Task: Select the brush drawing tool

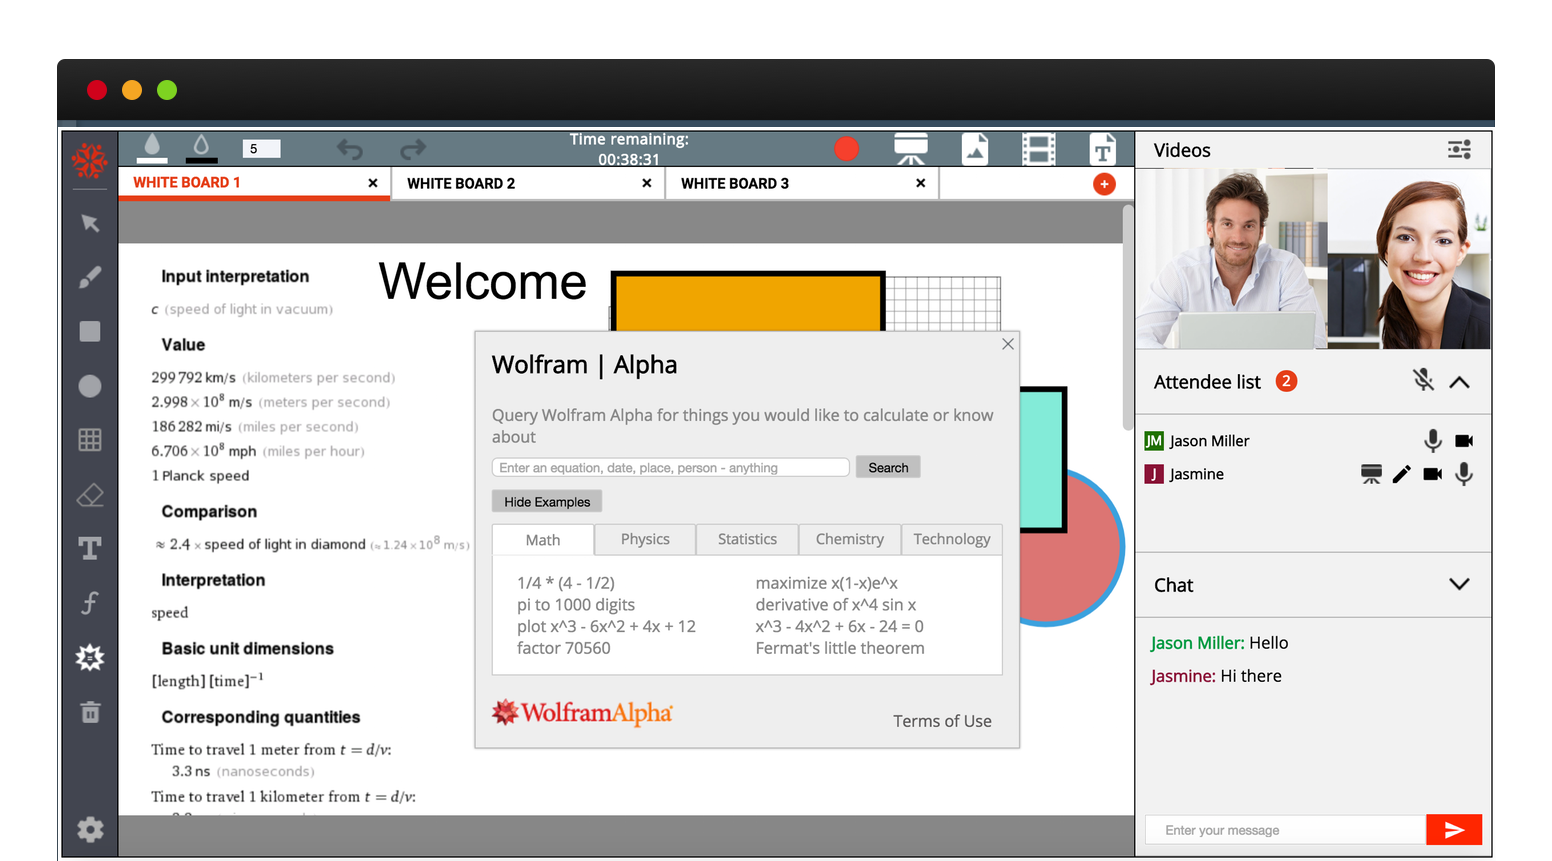Action: (90, 277)
